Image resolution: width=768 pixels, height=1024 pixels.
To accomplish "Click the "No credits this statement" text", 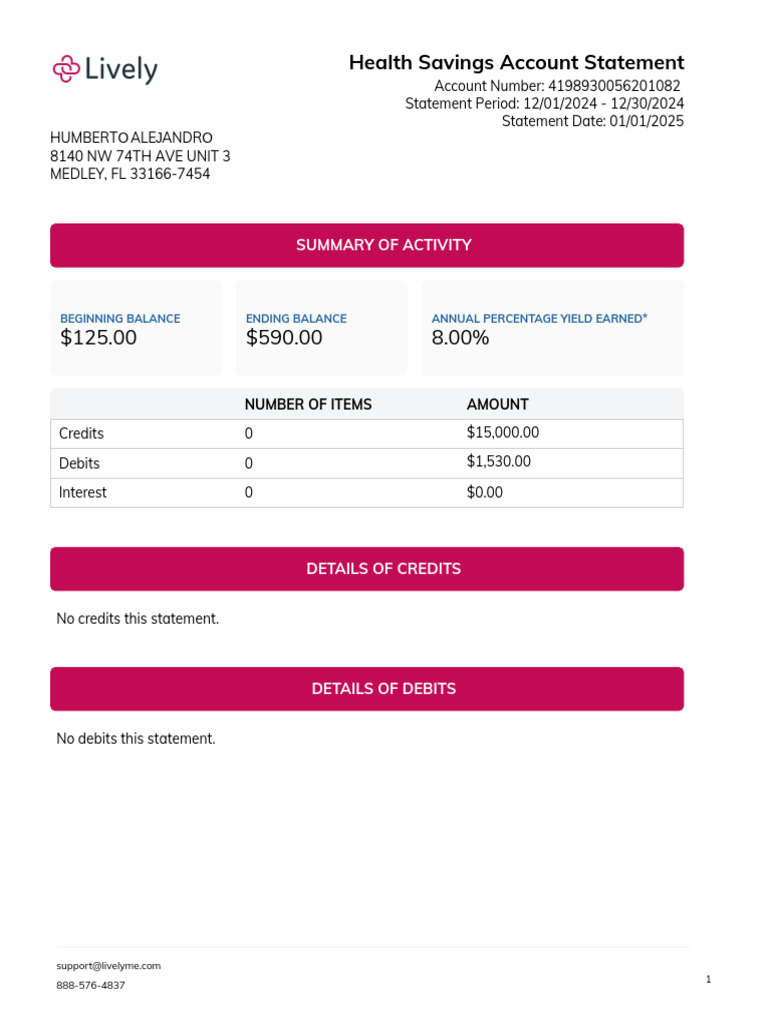I will [138, 619].
